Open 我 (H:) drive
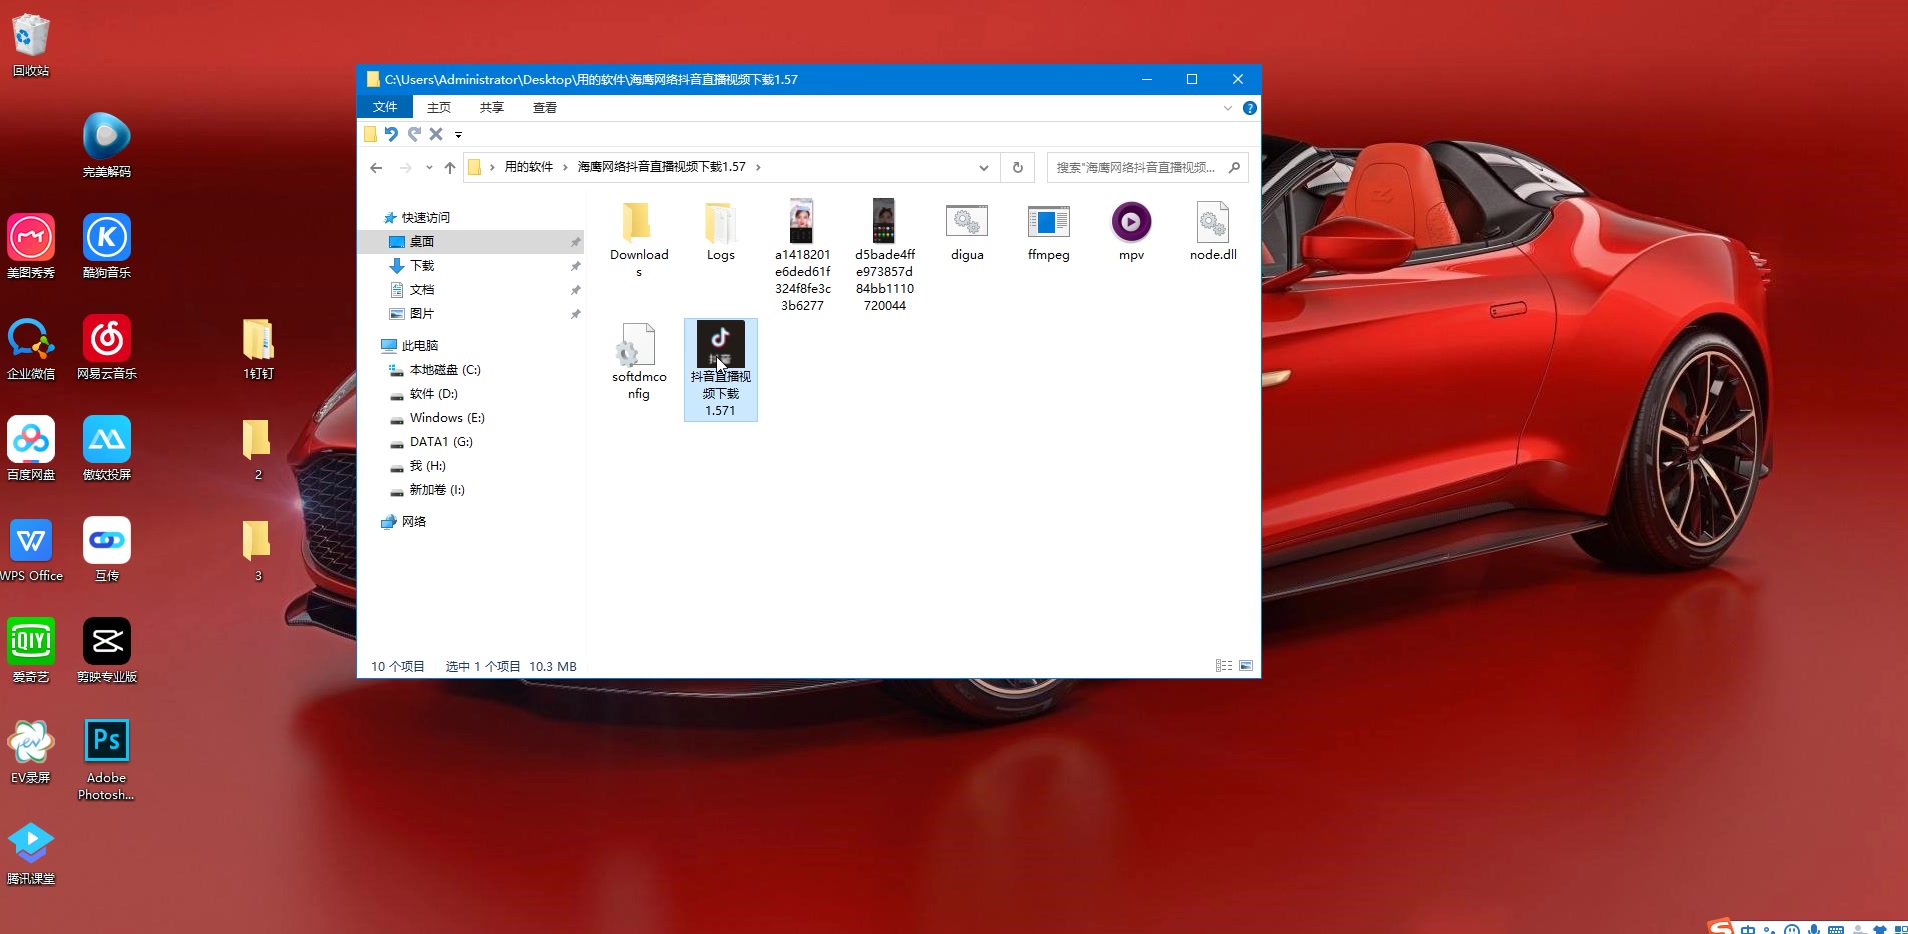 coord(427,465)
